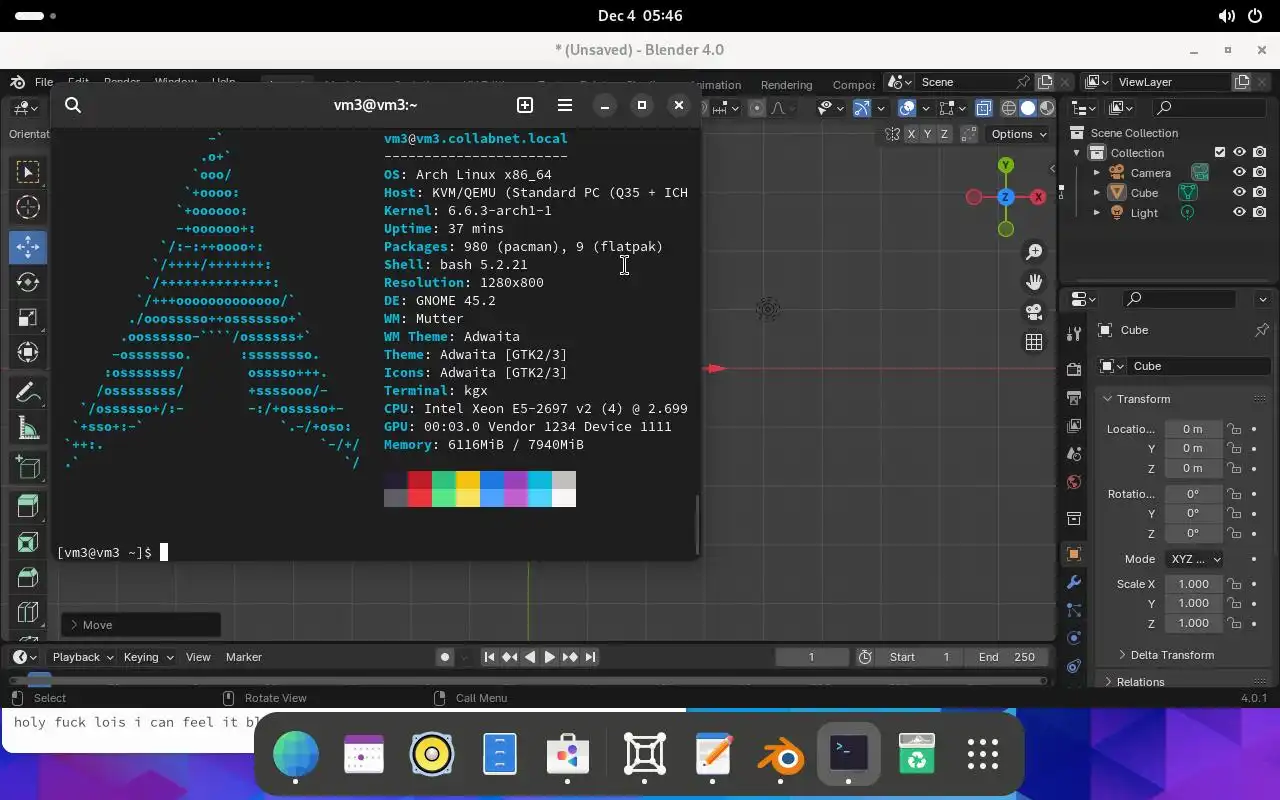Screen dimensions: 1280x800
Task: Pin the Cube properties panel
Action: pos(1261,330)
